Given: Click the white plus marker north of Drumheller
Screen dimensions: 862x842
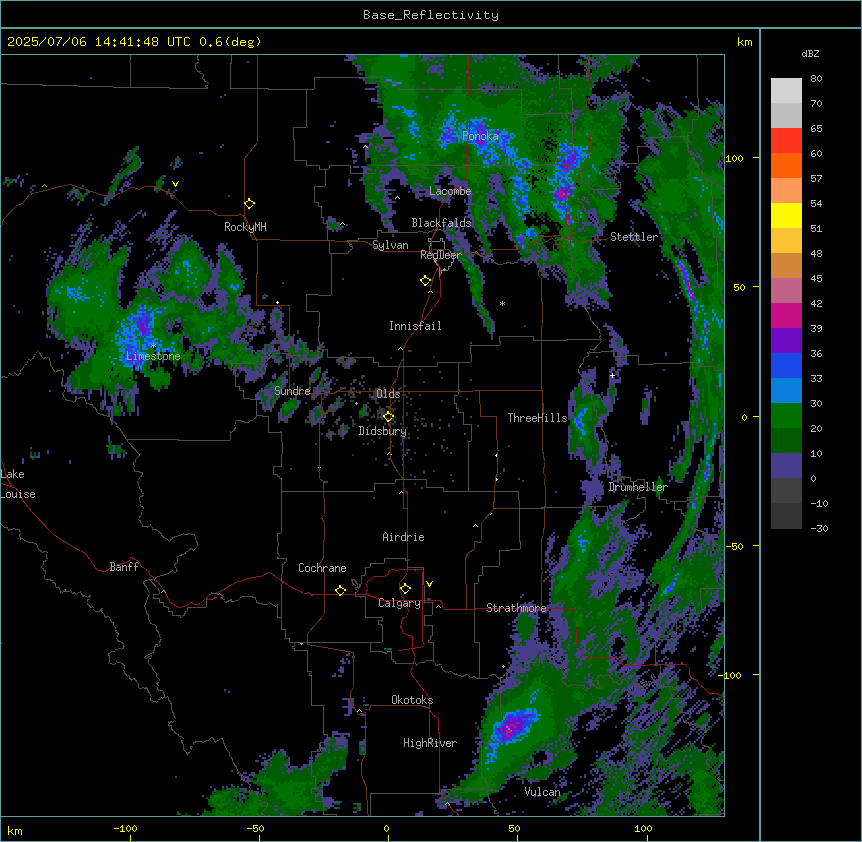Looking at the screenshot, I should tap(612, 375).
